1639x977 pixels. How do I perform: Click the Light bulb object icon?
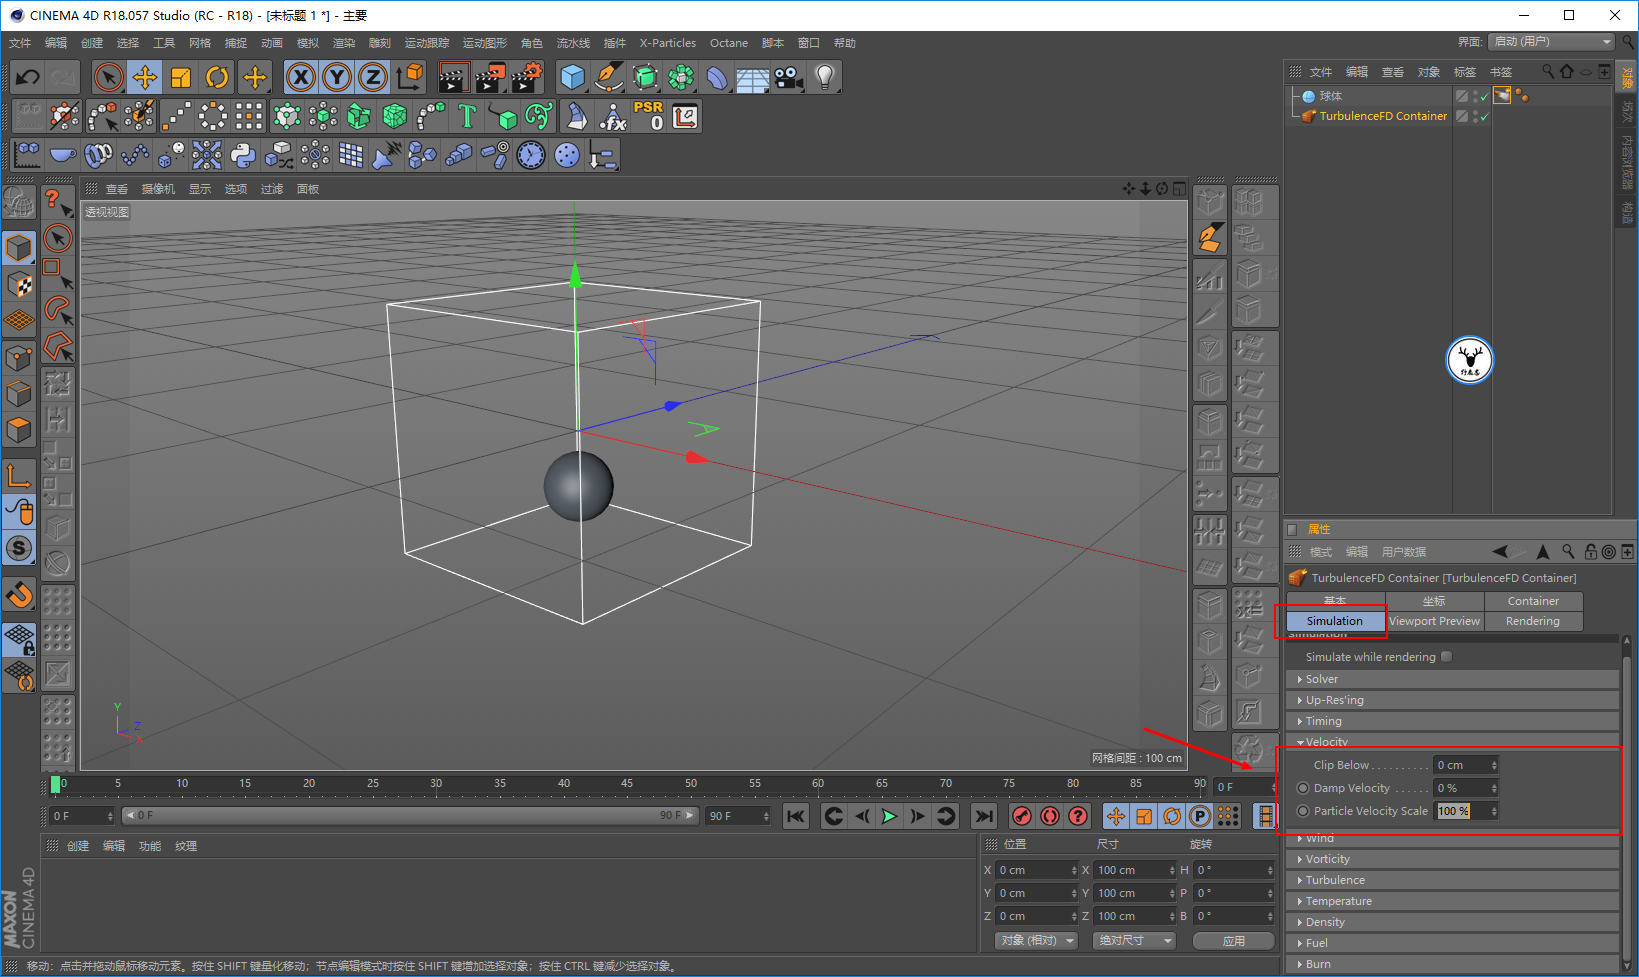(824, 77)
